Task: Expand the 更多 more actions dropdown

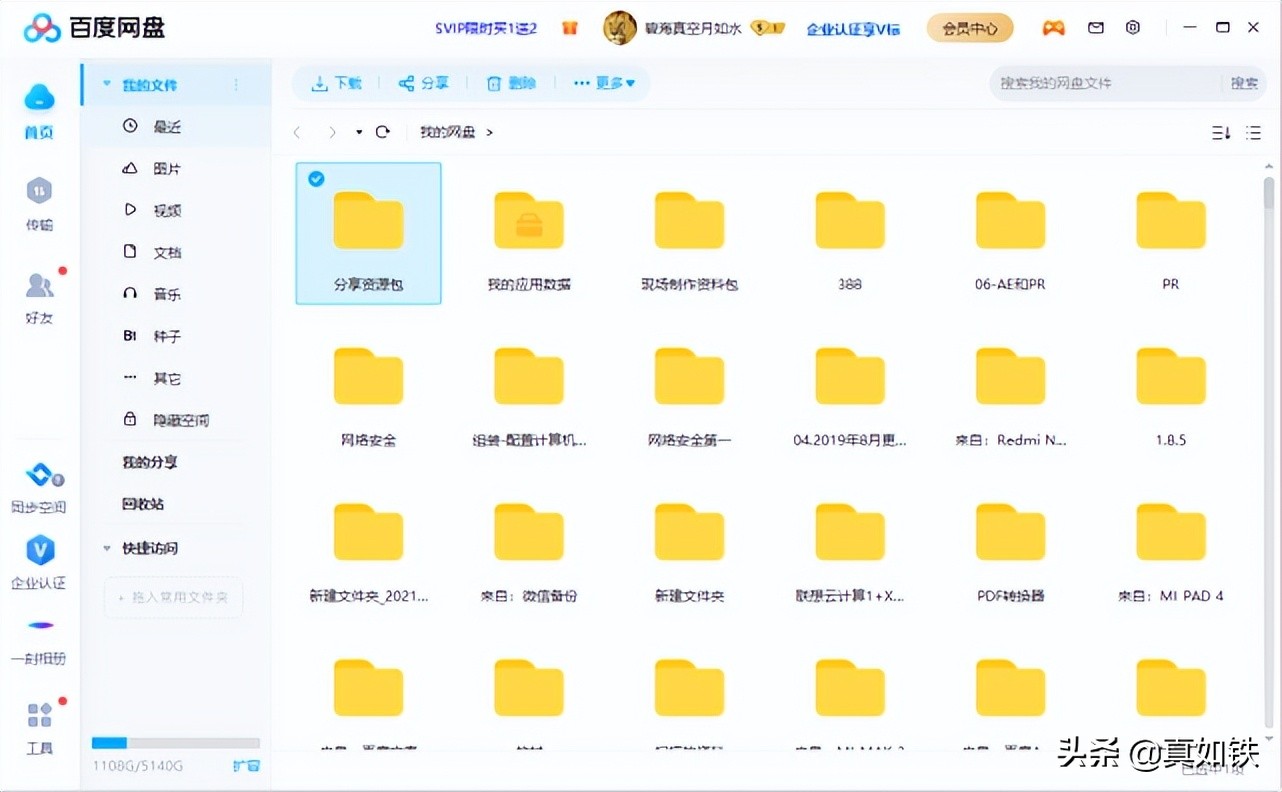Action: click(x=604, y=83)
